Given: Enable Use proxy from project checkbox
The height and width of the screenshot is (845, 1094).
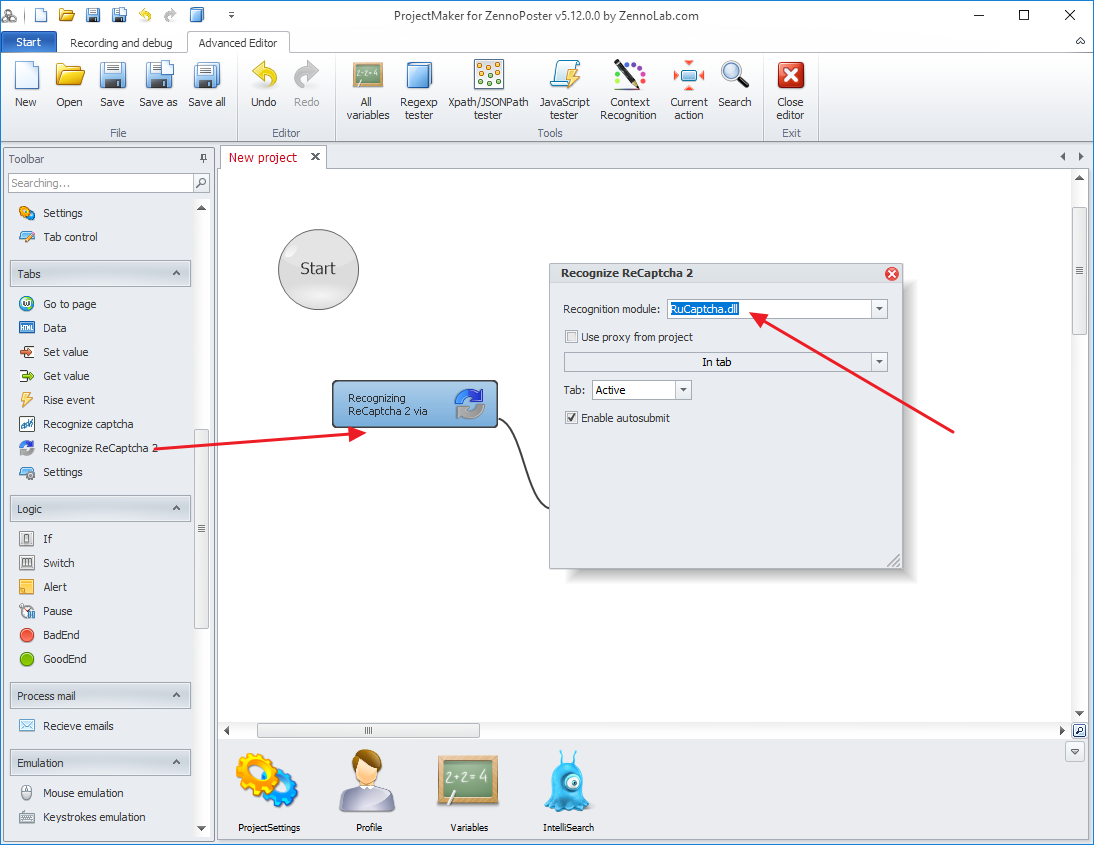Looking at the screenshot, I should pos(572,337).
